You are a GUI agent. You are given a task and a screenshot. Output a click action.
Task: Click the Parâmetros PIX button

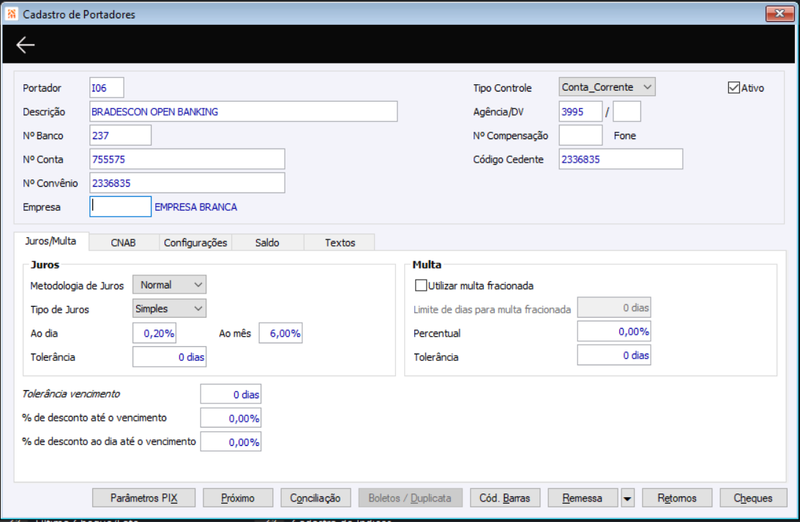point(144,498)
